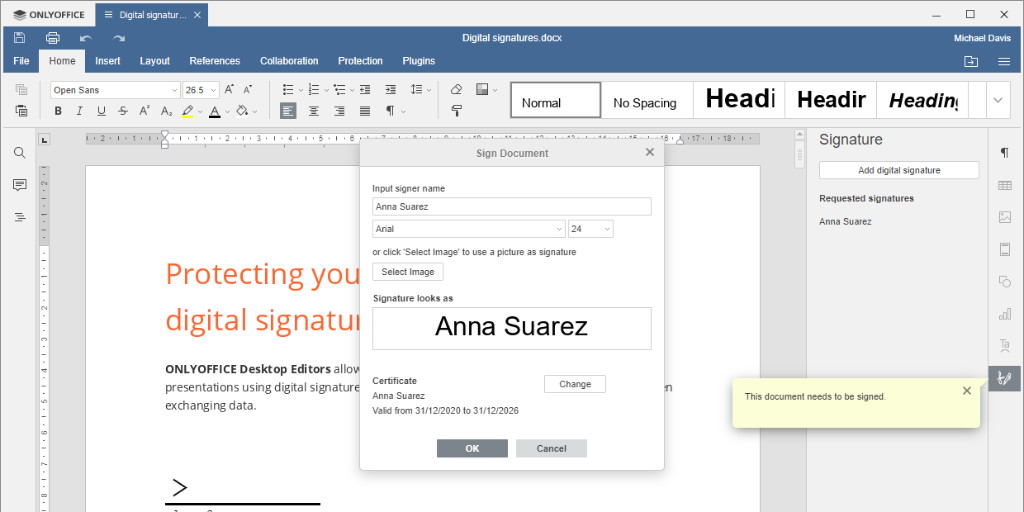Click the Copy style paintbrush icon

[456, 111]
